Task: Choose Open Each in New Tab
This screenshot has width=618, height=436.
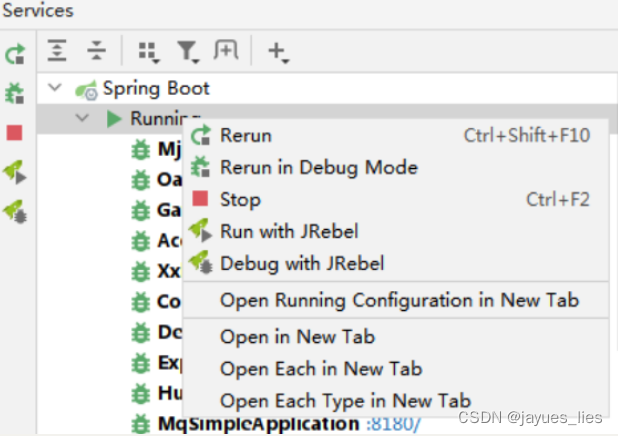Action: click(x=396, y=369)
